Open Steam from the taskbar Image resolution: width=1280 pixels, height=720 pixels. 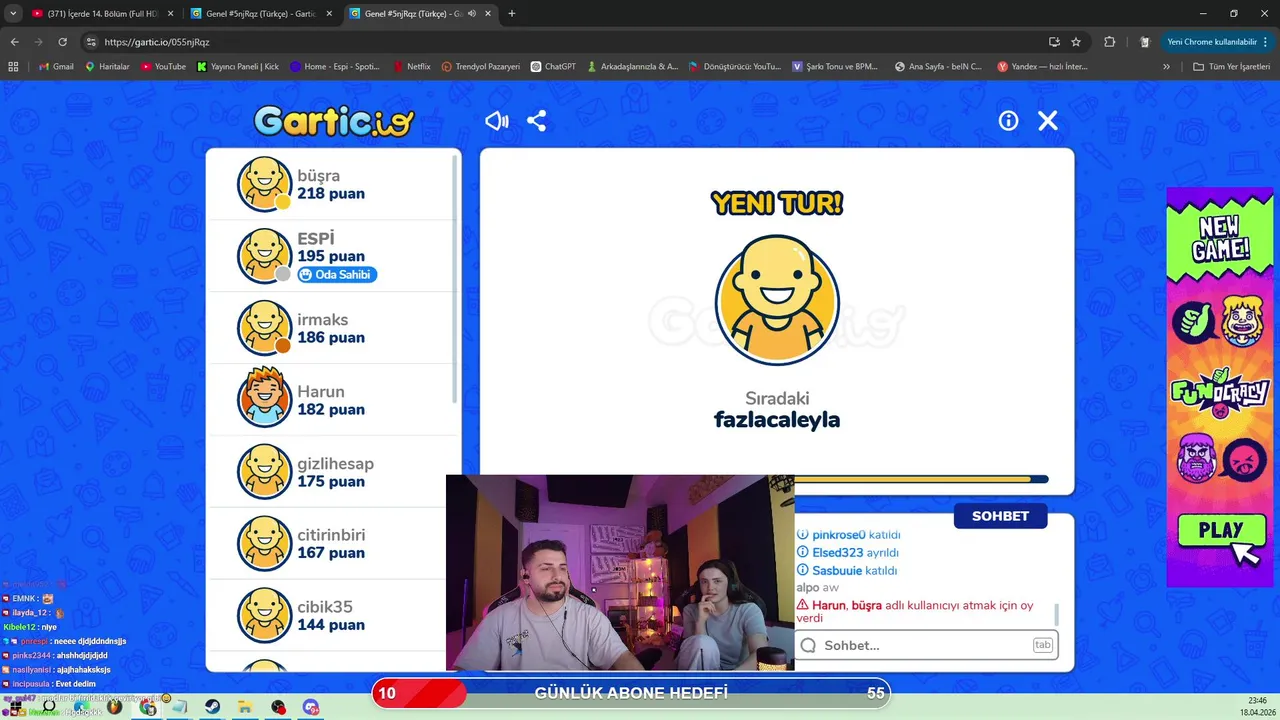(213, 707)
